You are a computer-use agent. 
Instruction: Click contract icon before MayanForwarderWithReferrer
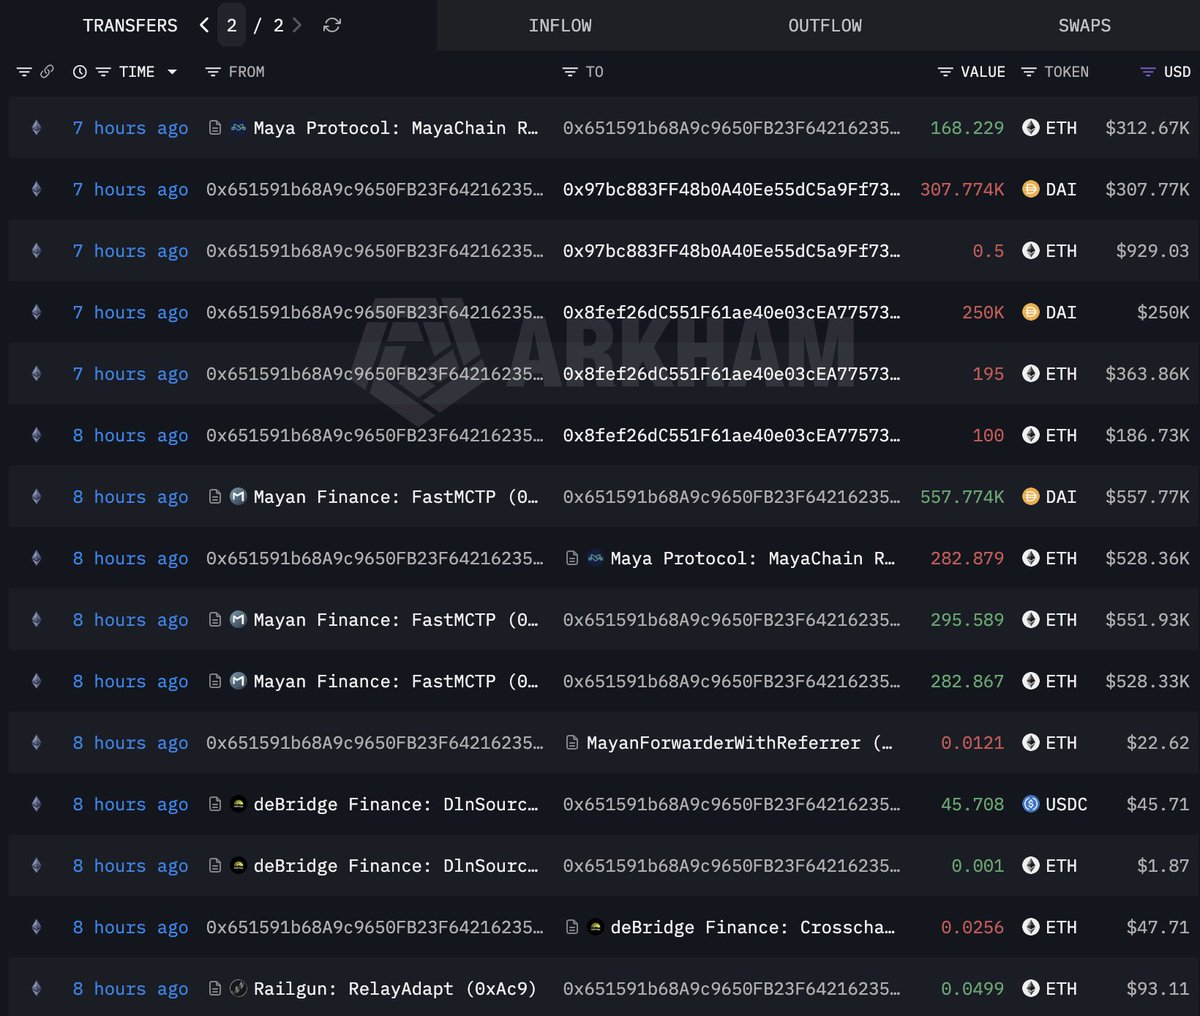(572, 743)
